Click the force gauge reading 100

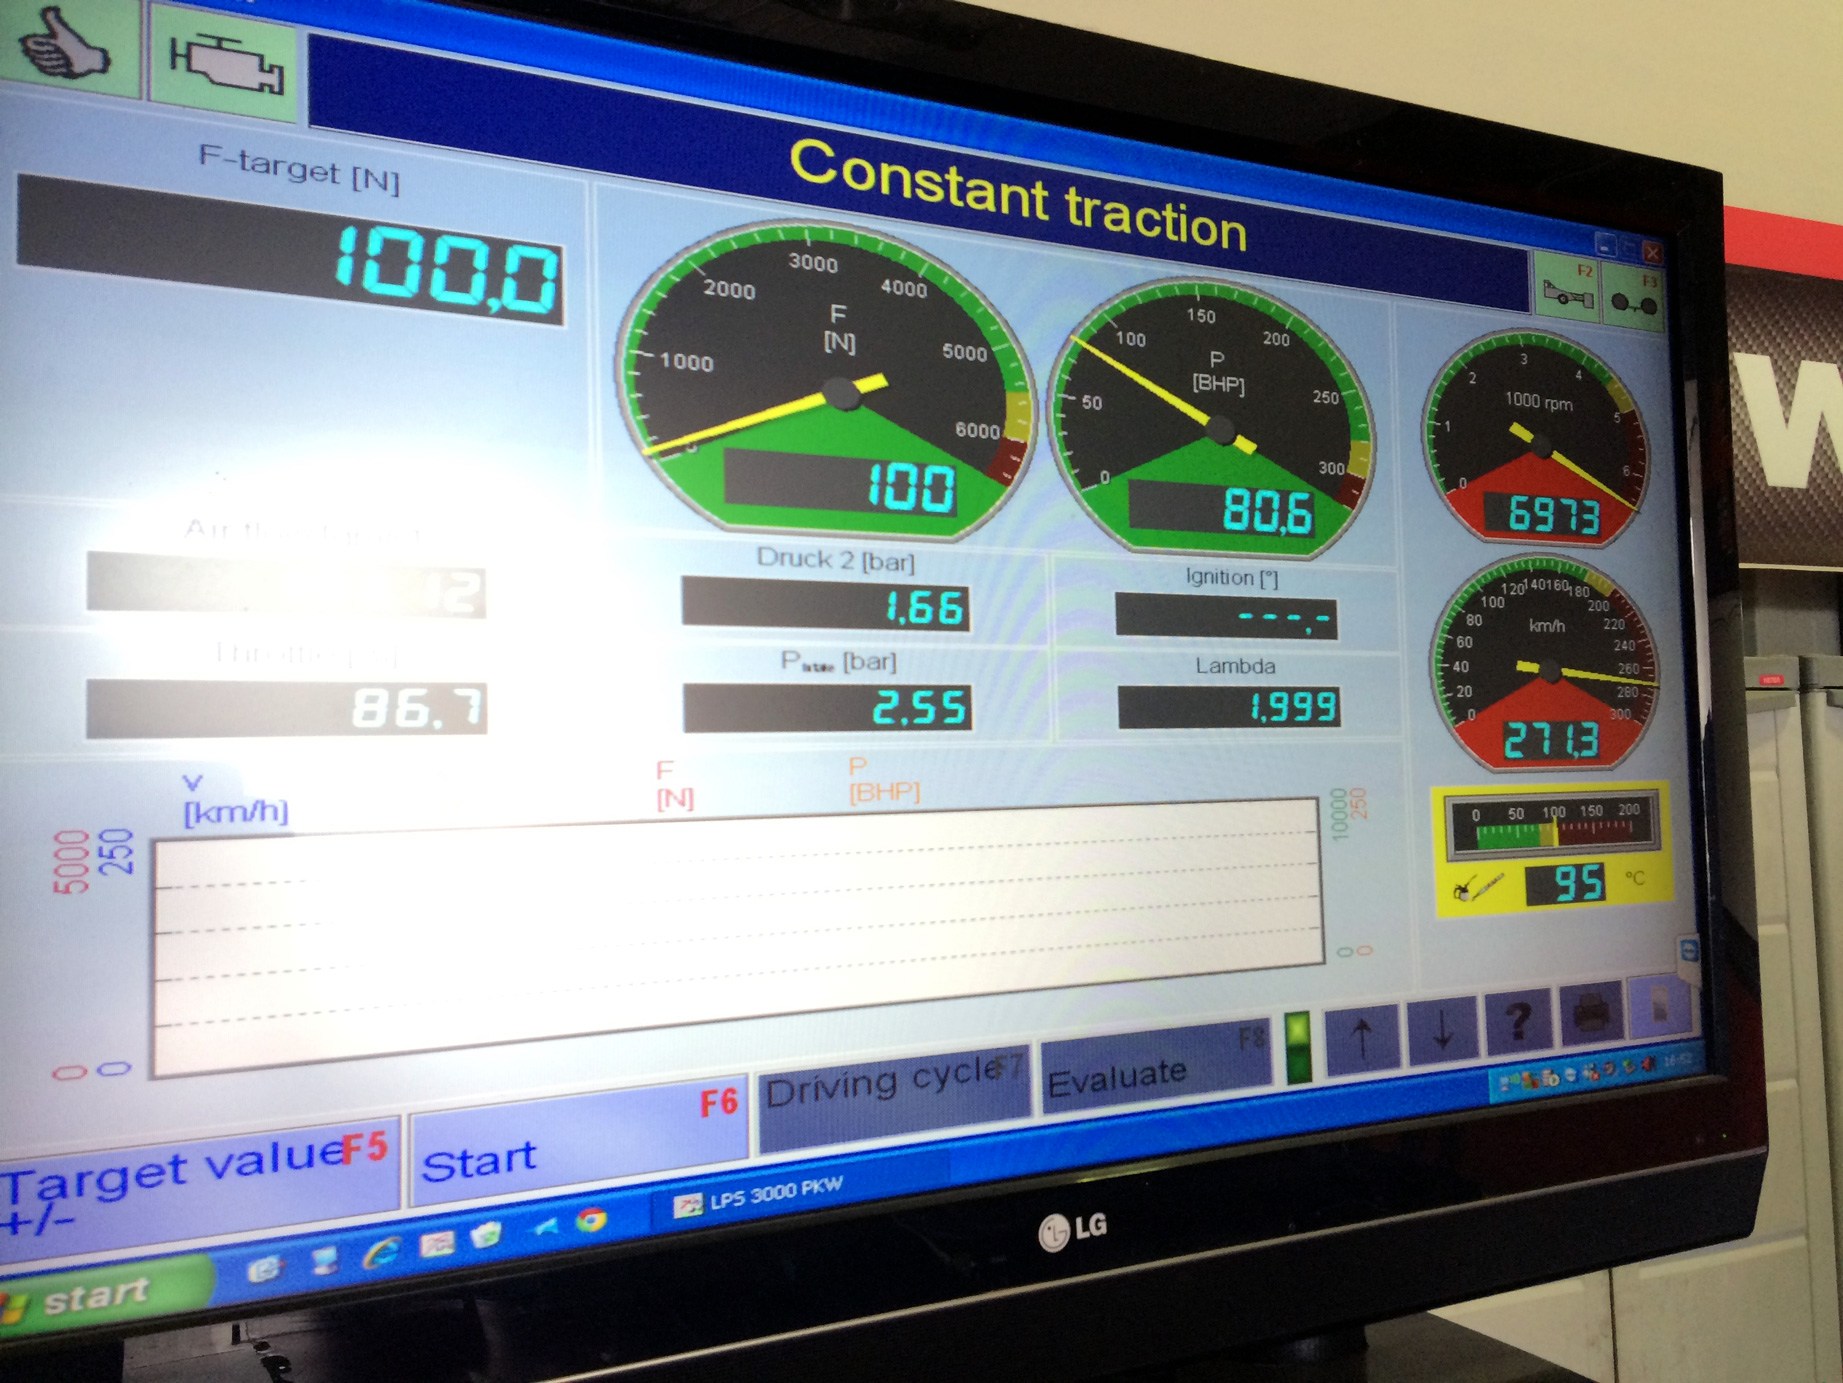[x=842, y=484]
